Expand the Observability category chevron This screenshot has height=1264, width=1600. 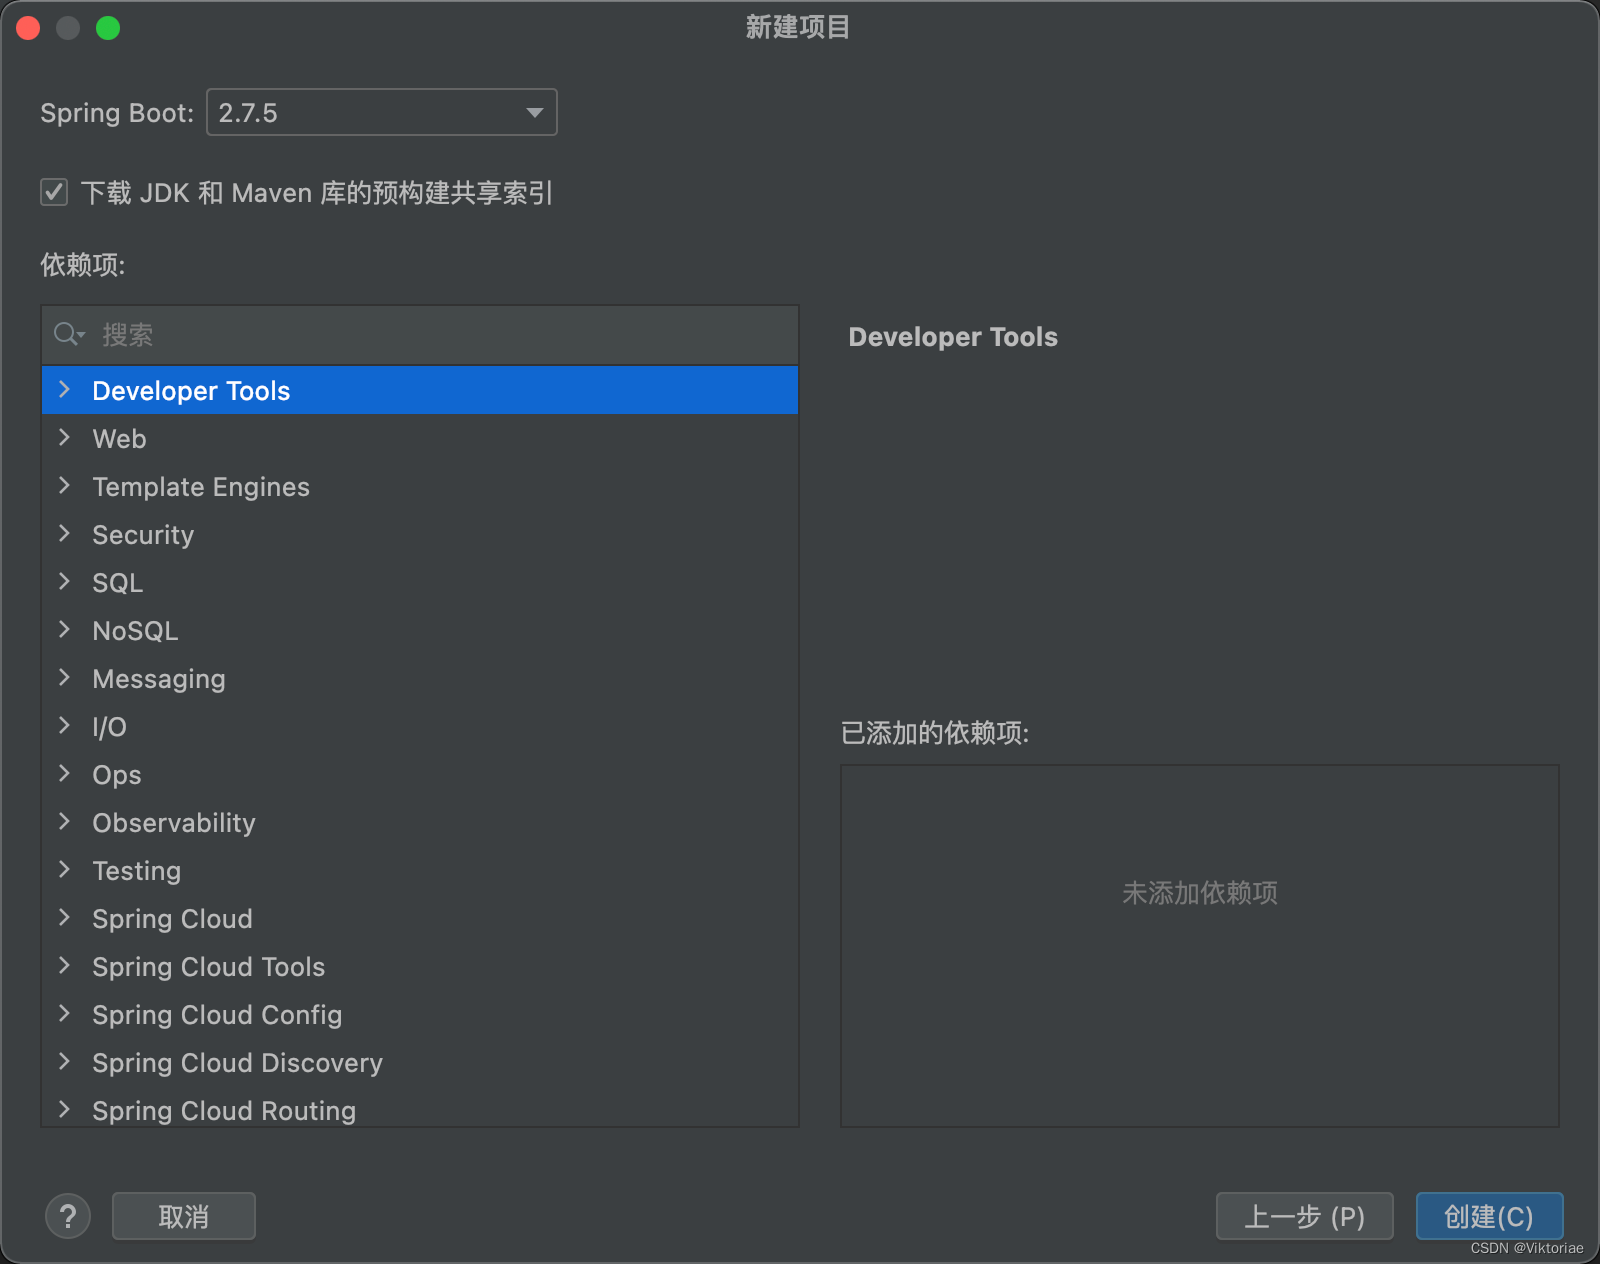pyautogui.click(x=65, y=822)
